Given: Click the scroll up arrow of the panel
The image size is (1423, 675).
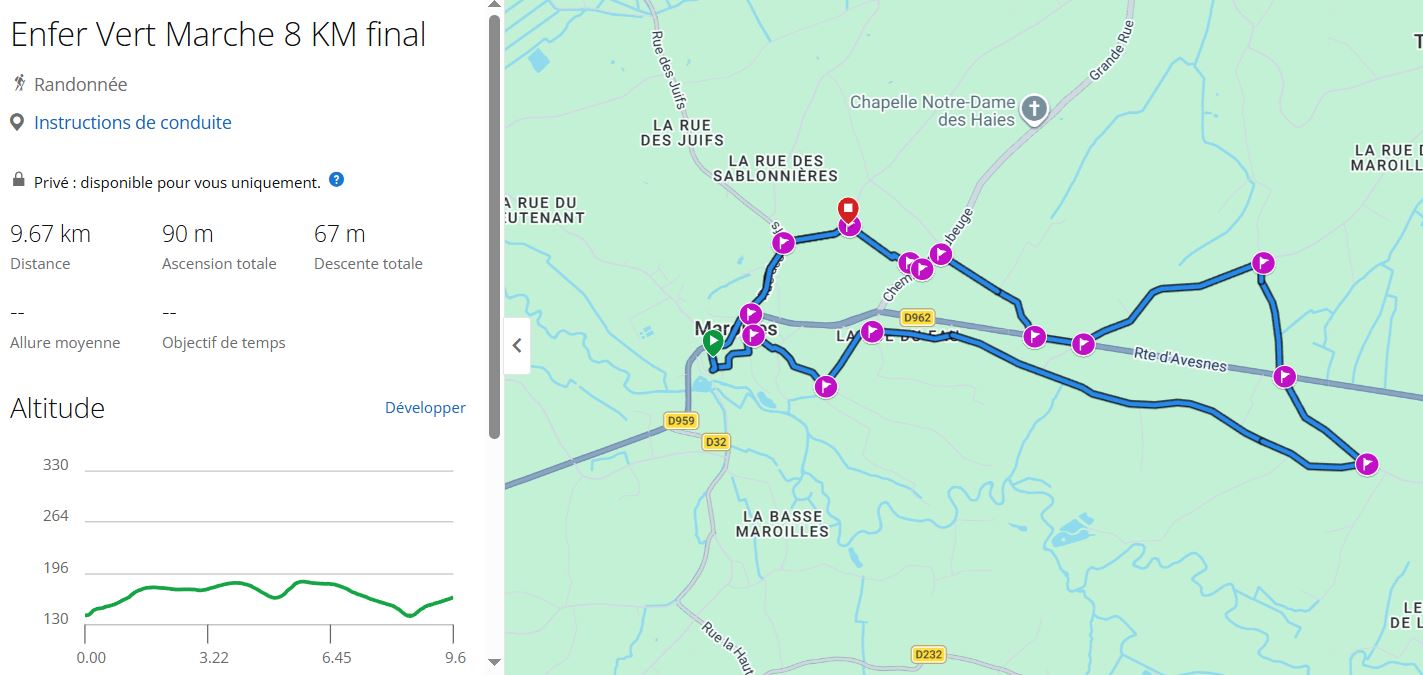Looking at the screenshot, I should [x=493, y=6].
